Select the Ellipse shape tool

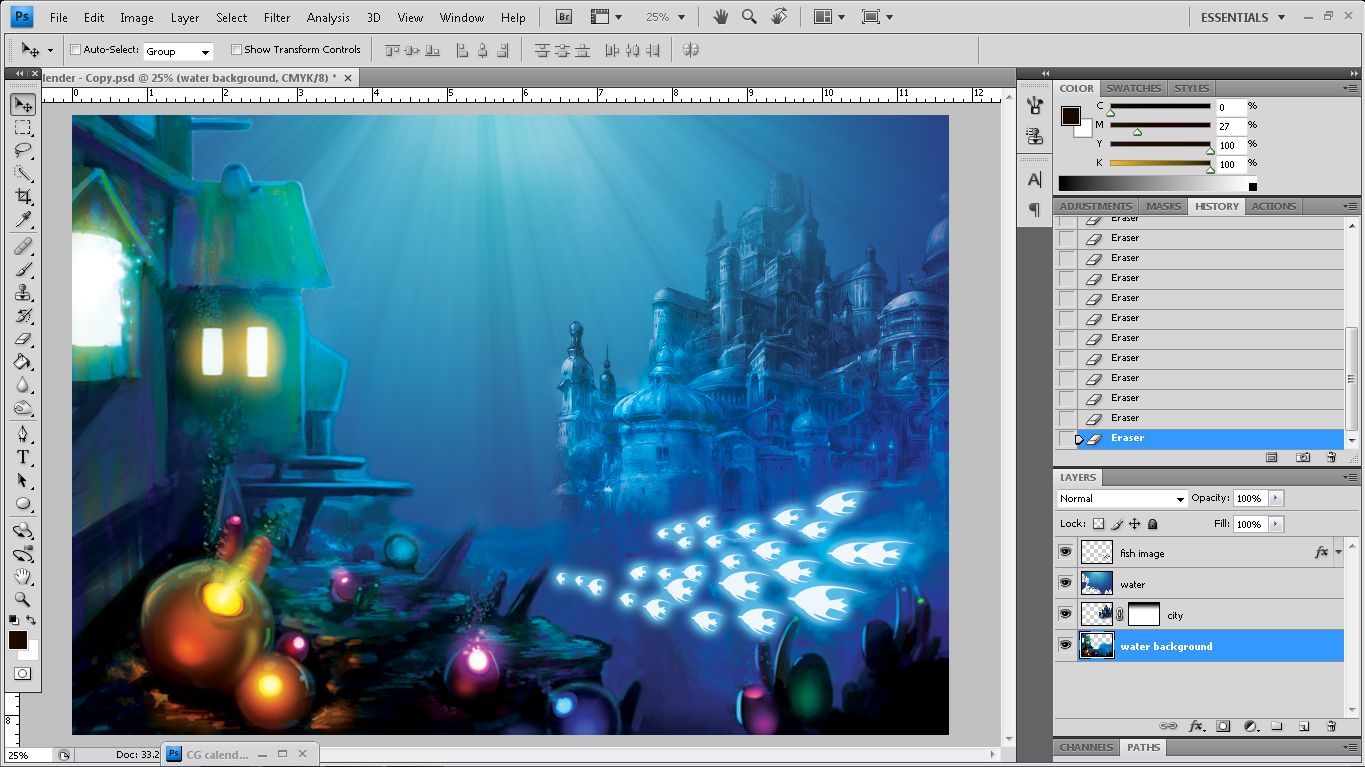(23, 503)
